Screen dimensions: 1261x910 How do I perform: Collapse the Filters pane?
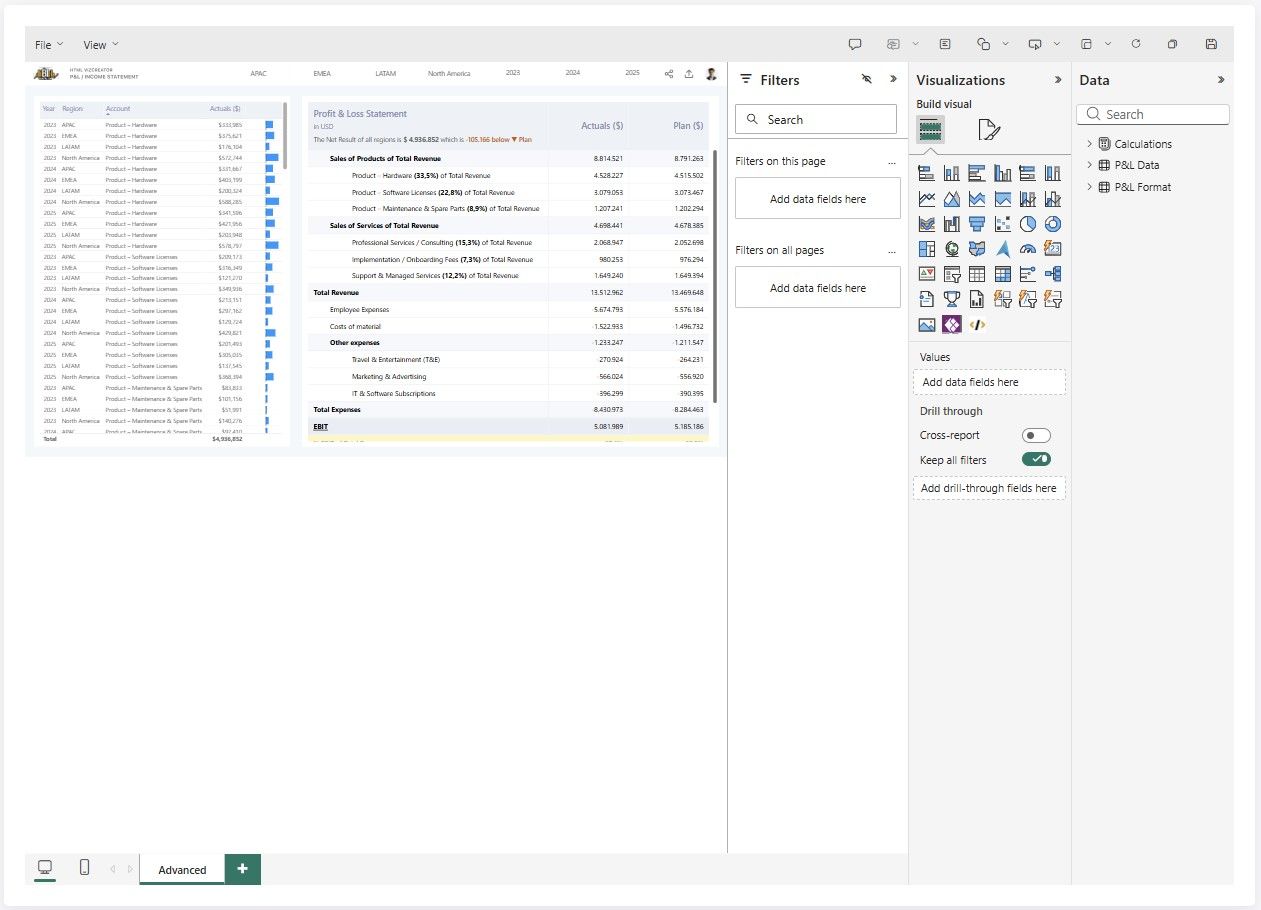point(893,79)
